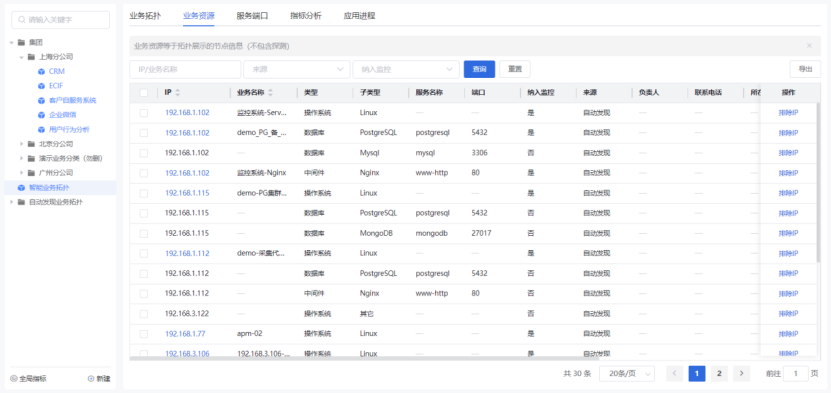Click the CRM cube icon in the tree
The height and width of the screenshot is (393, 831).
[x=41, y=71]
